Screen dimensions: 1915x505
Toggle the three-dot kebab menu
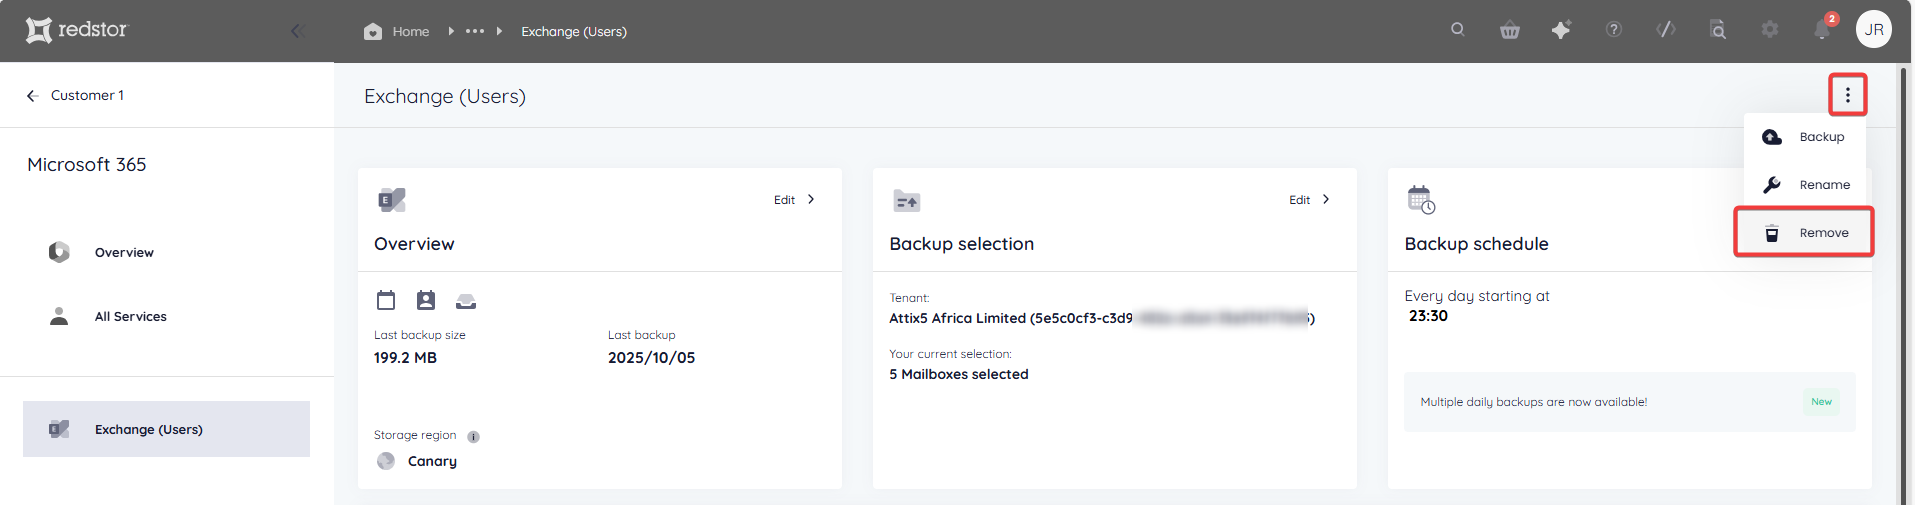1847,95
